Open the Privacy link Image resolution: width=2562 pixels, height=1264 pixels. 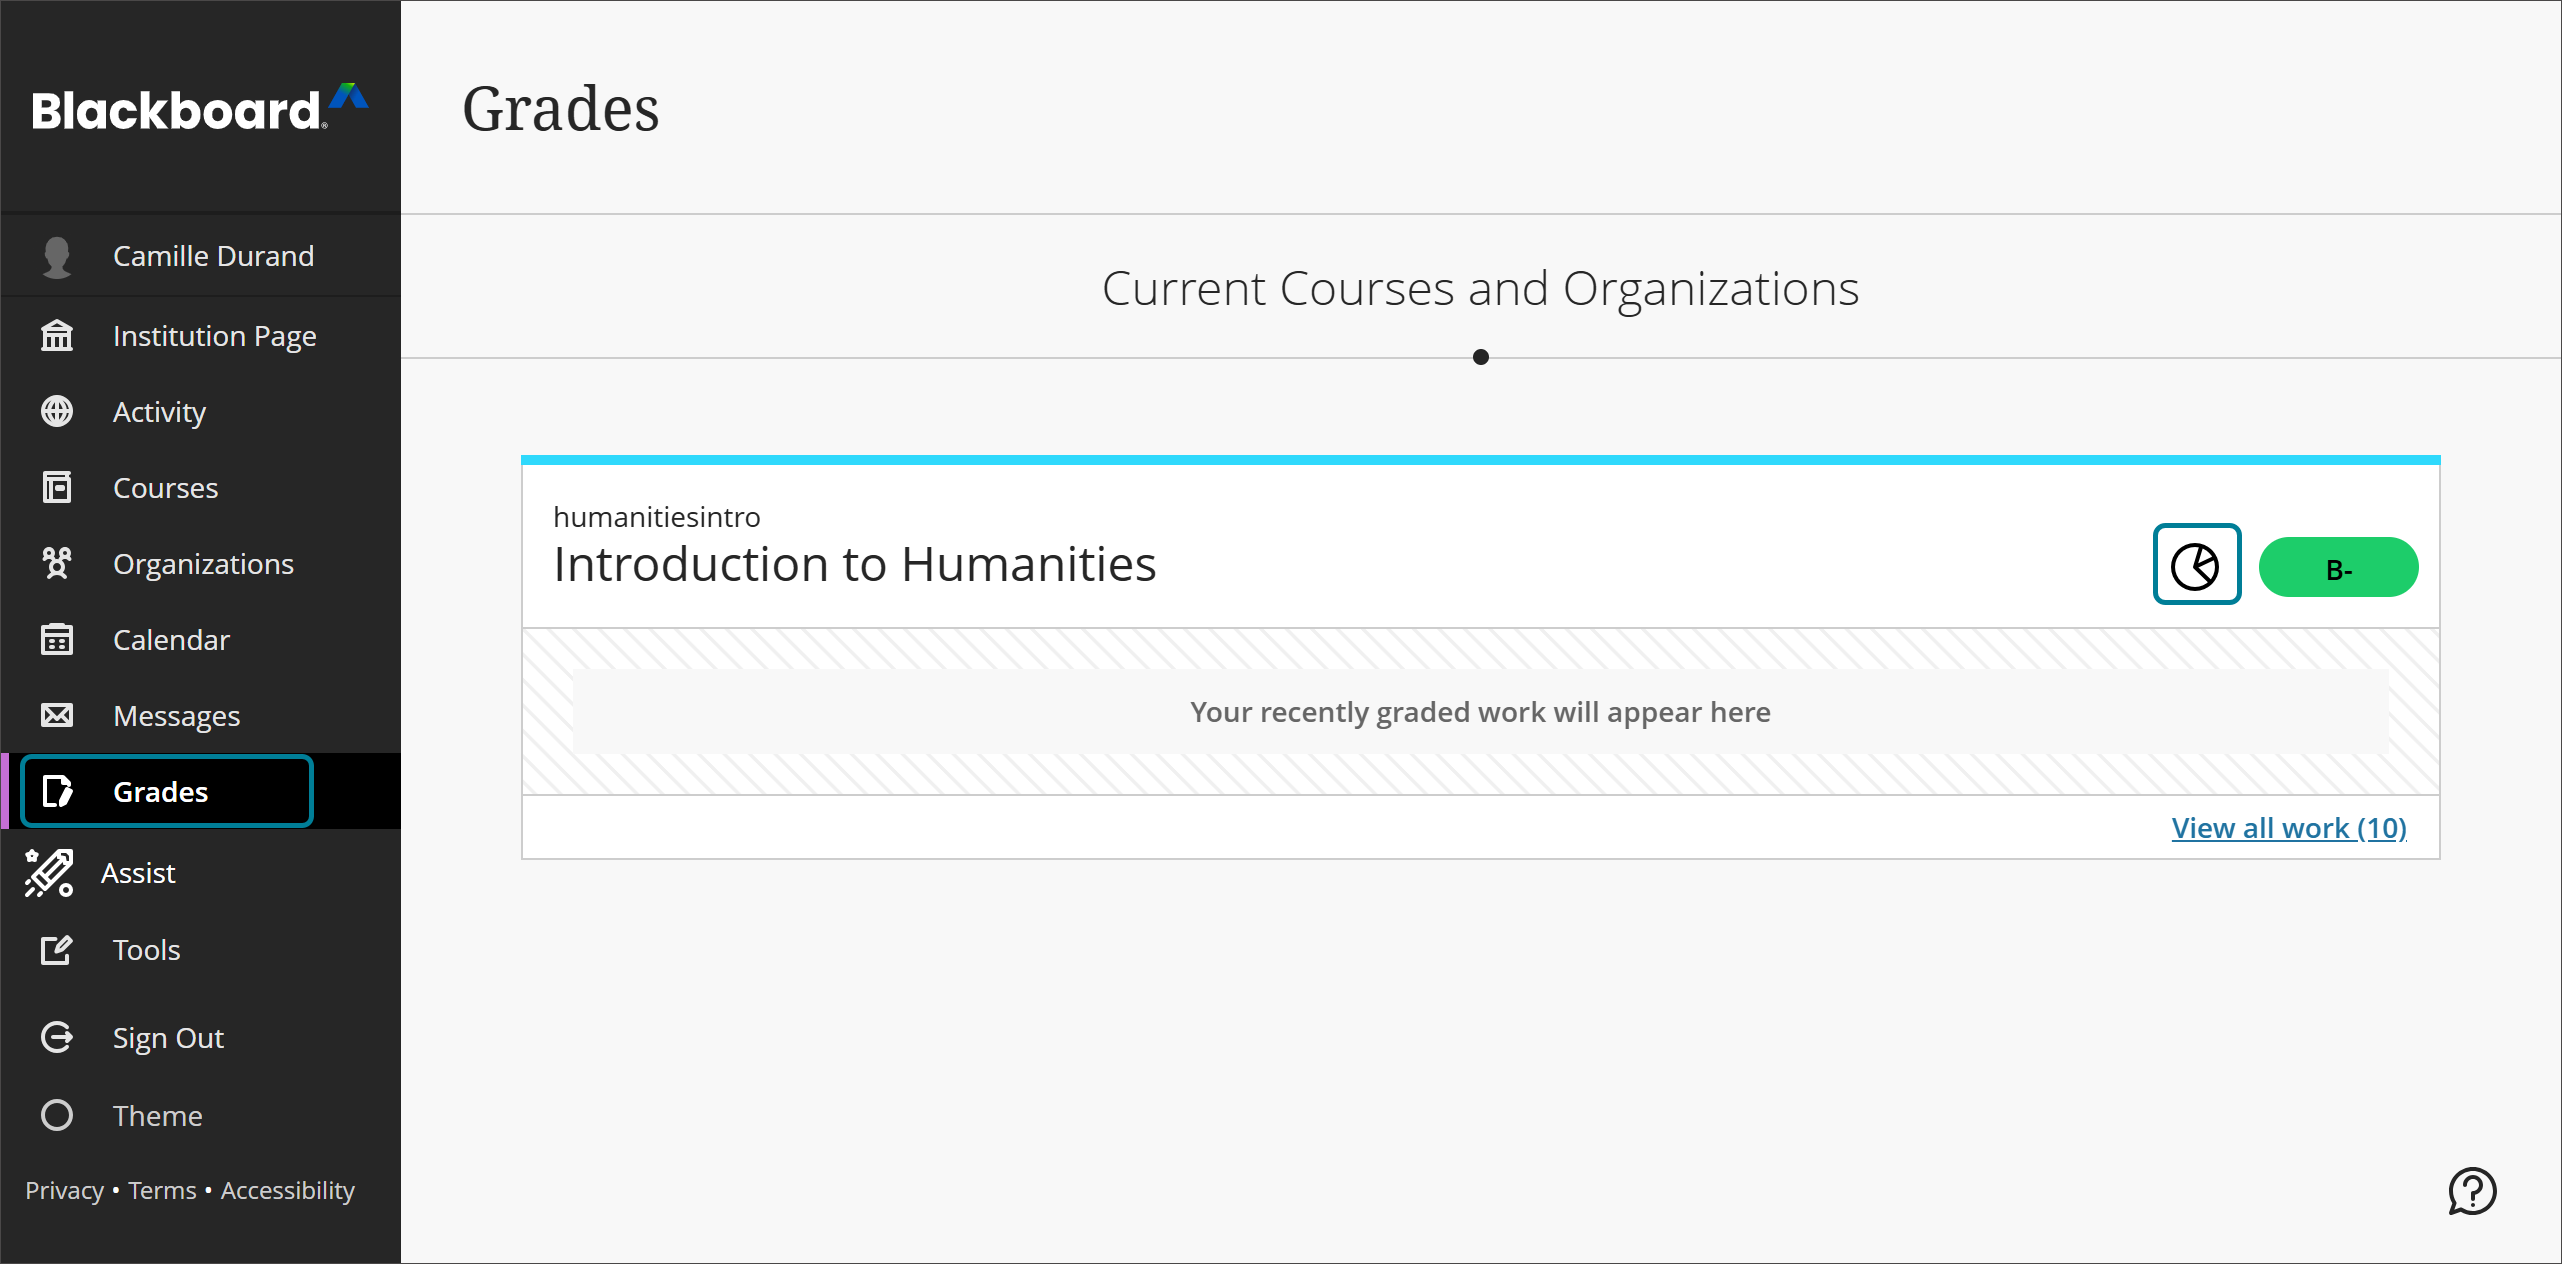63,1190
